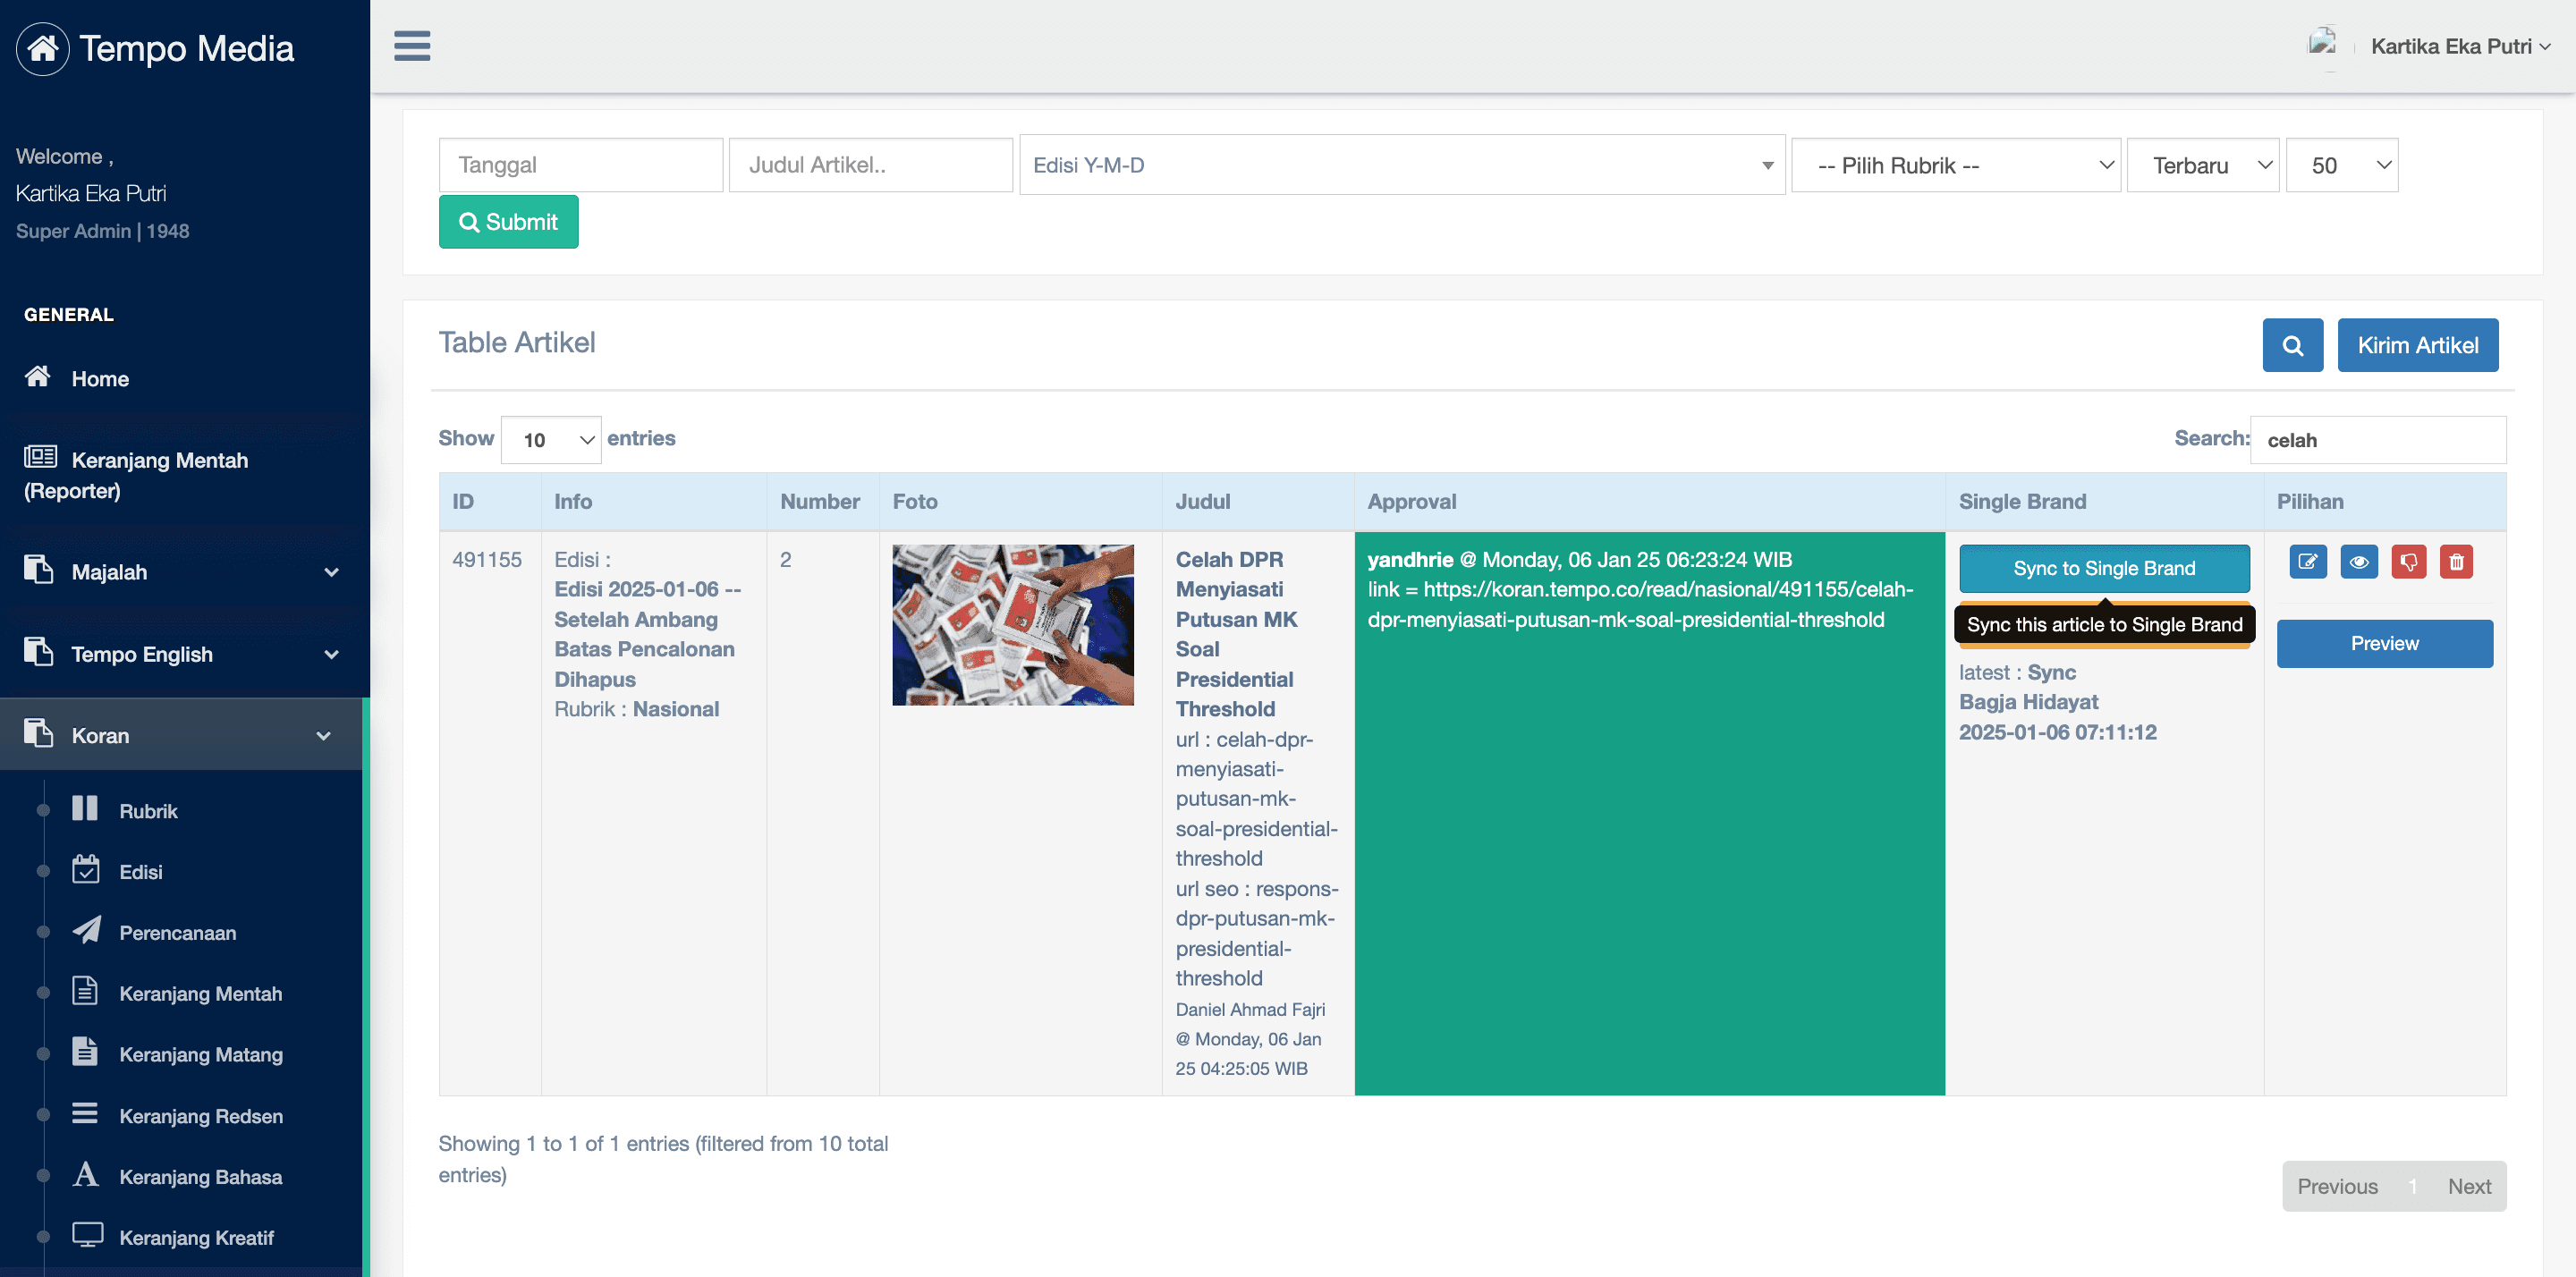
Task: Click the Keranjang Bahasa letter A icon
Action: tap(86, 1174)
